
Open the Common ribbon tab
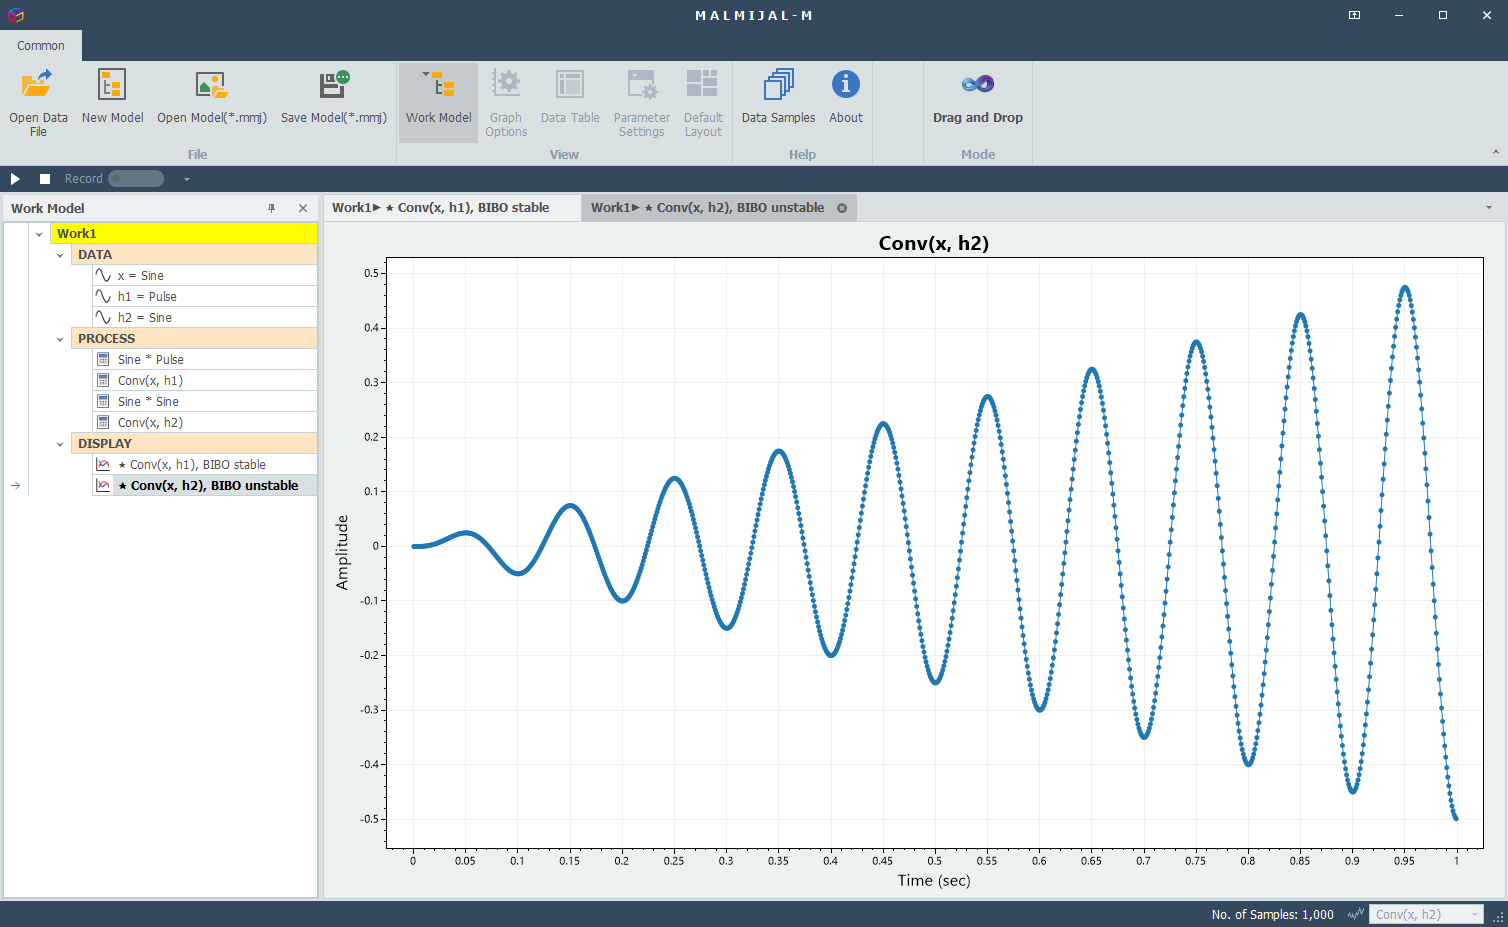(41, 46)
